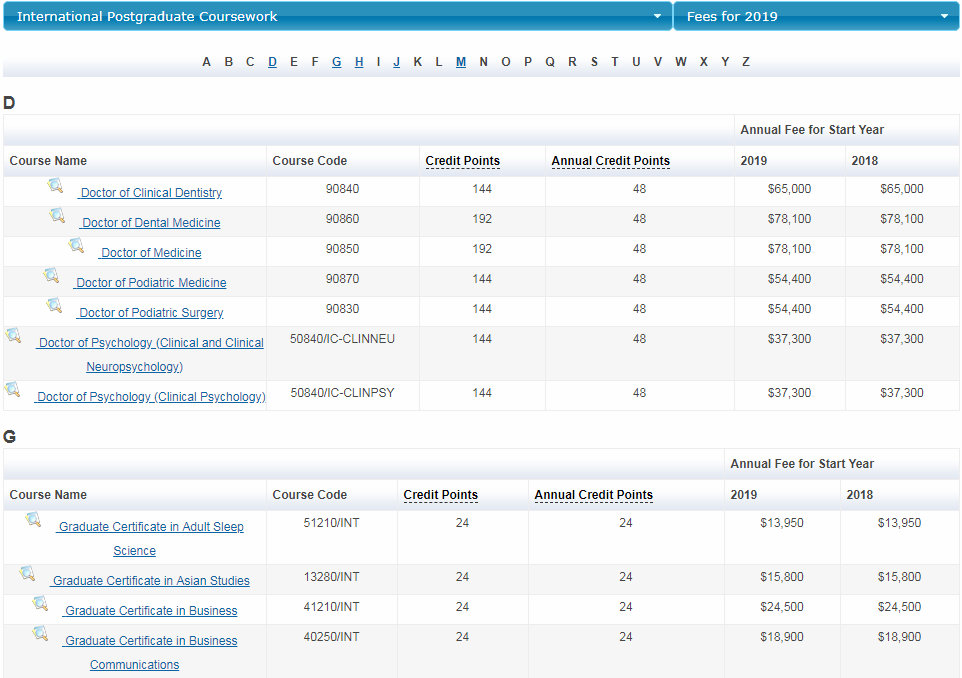Click magnifier icon beside Doctor of Podiatric Medicine
This screenshot has height=678, width=962.
coord(52,276)
